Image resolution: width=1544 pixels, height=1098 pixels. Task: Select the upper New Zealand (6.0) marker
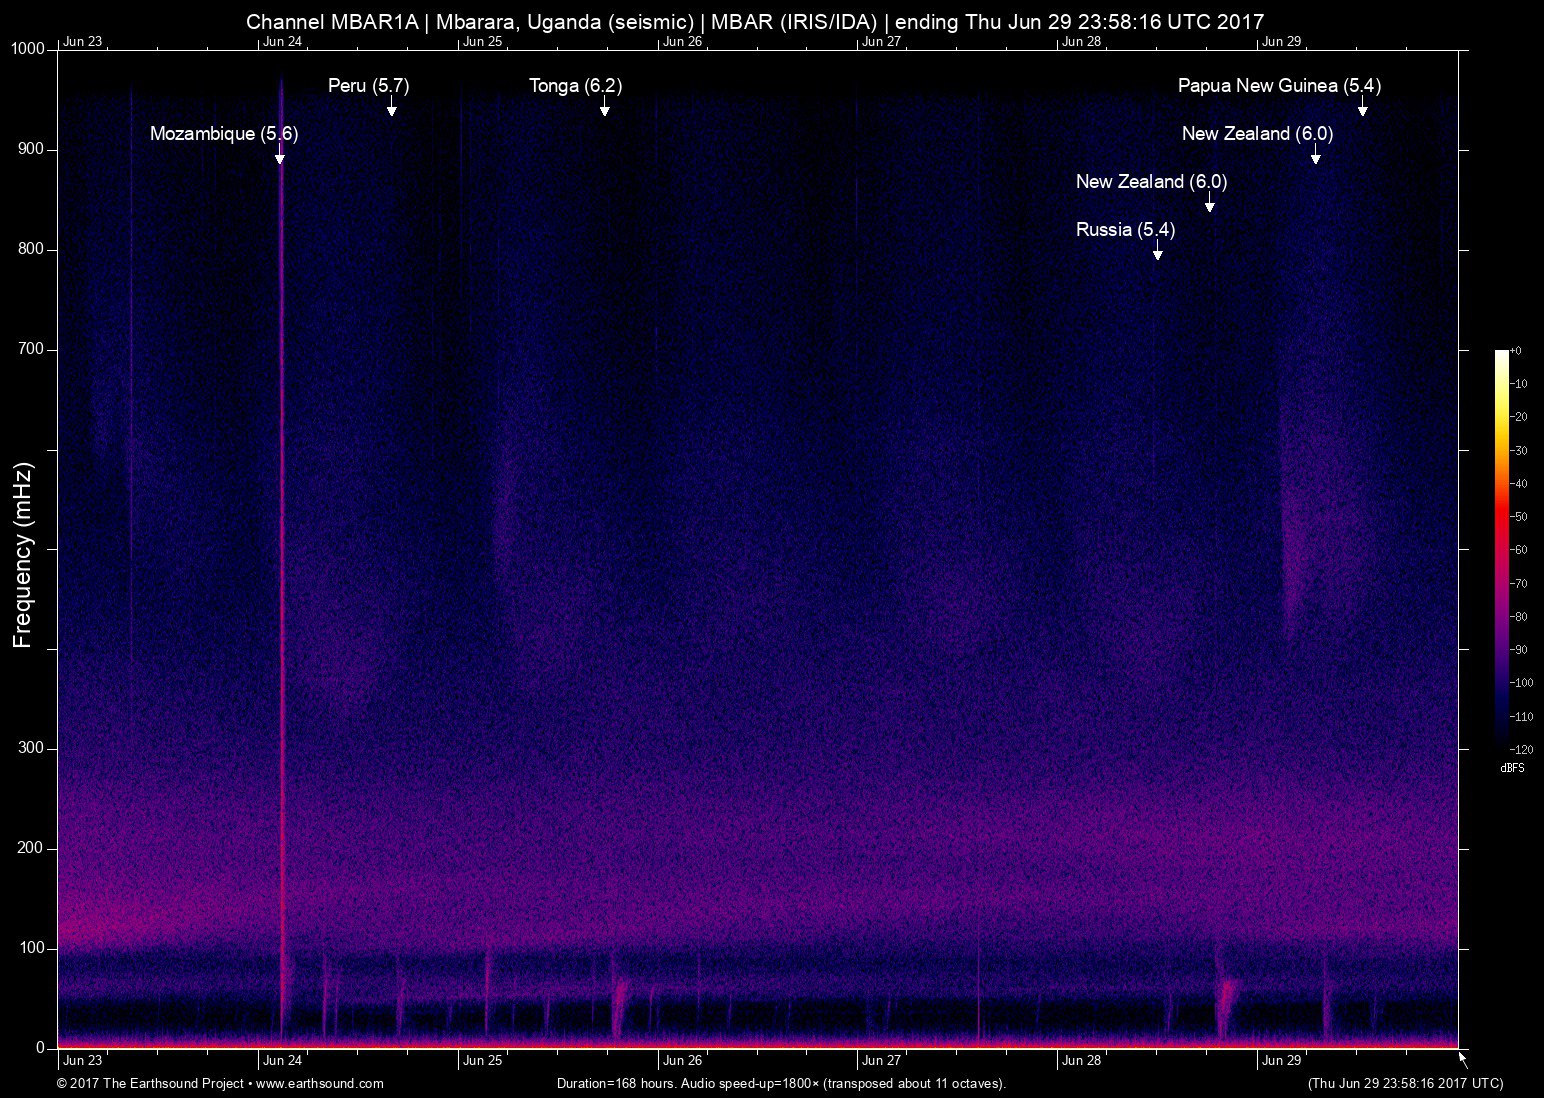click(x=1257, y=133)
